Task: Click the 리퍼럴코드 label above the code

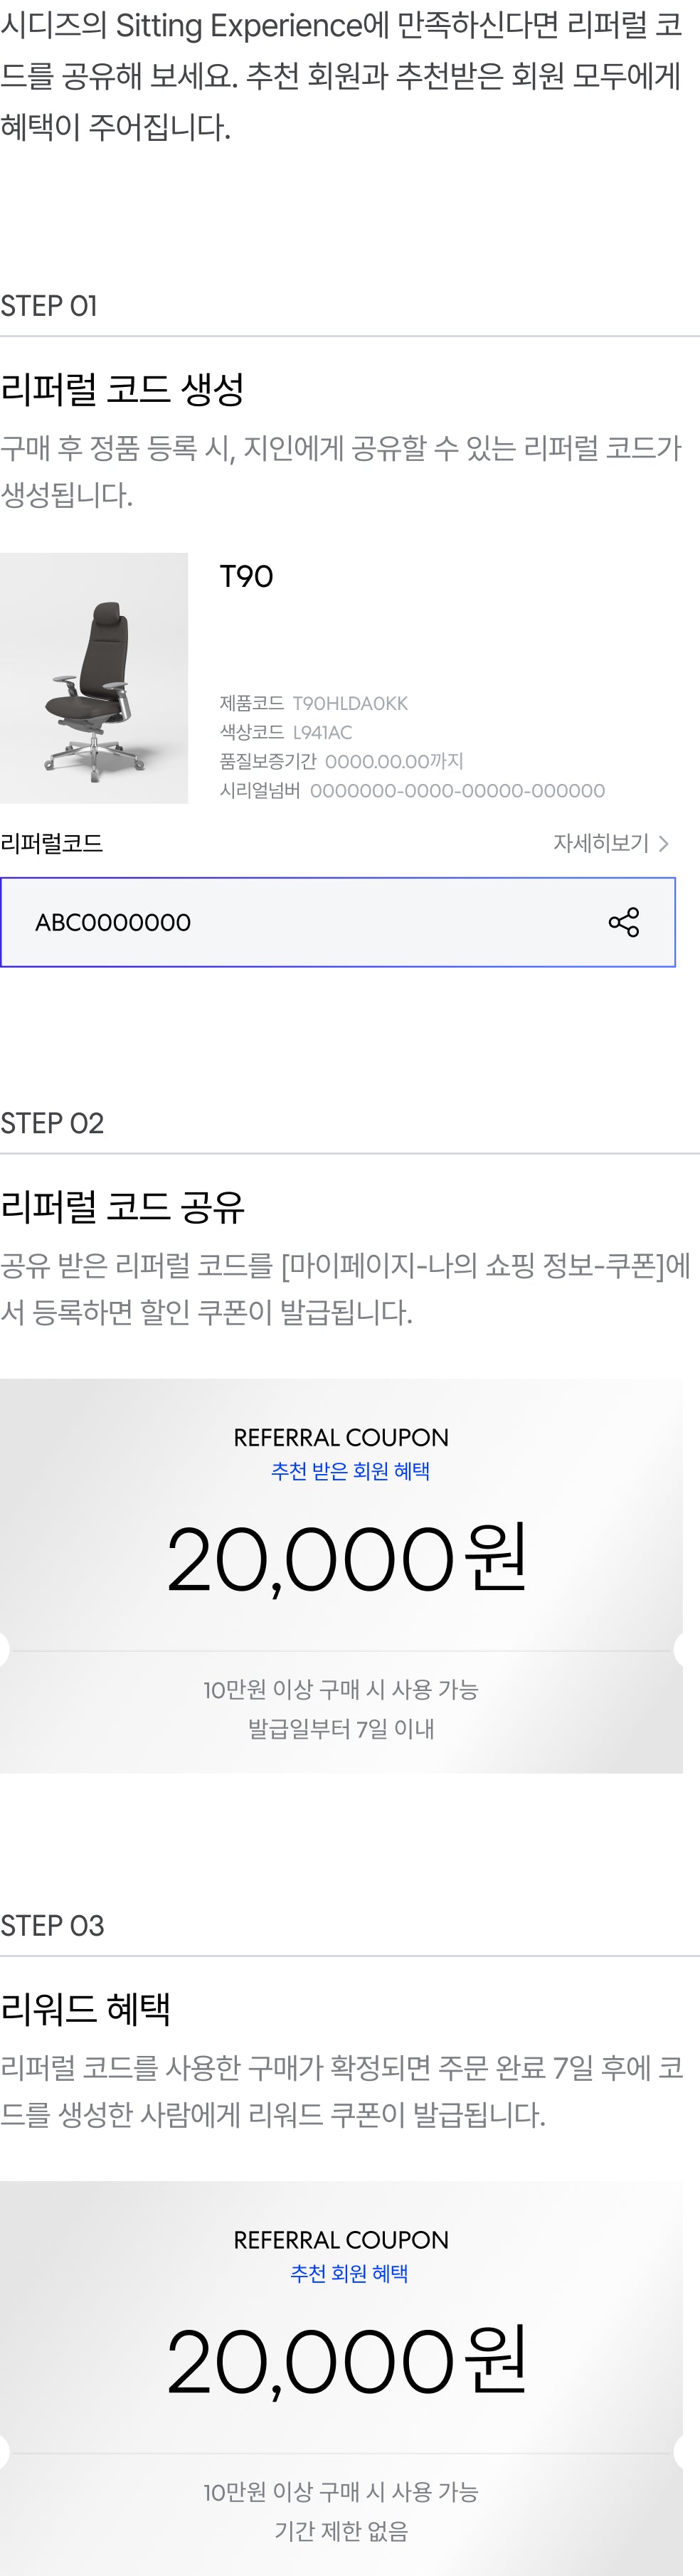Action: click(x=52, y=843)
